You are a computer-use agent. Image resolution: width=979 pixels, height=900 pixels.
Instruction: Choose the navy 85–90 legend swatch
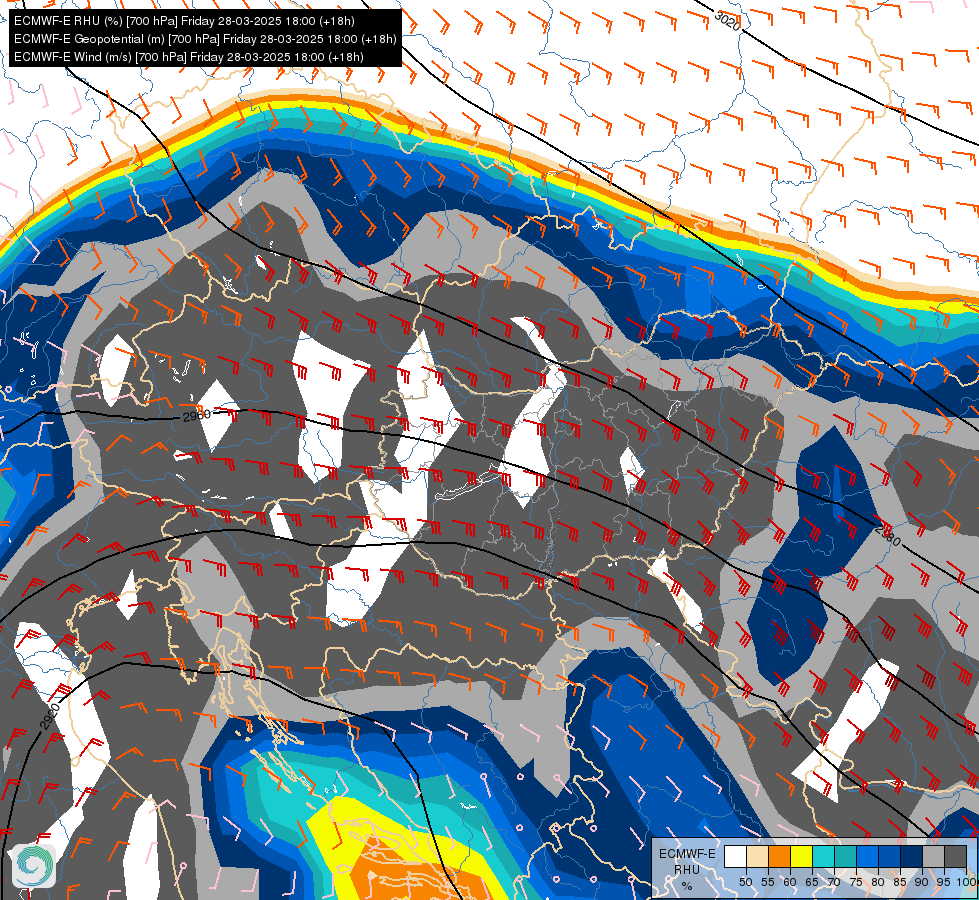point(912,857)
